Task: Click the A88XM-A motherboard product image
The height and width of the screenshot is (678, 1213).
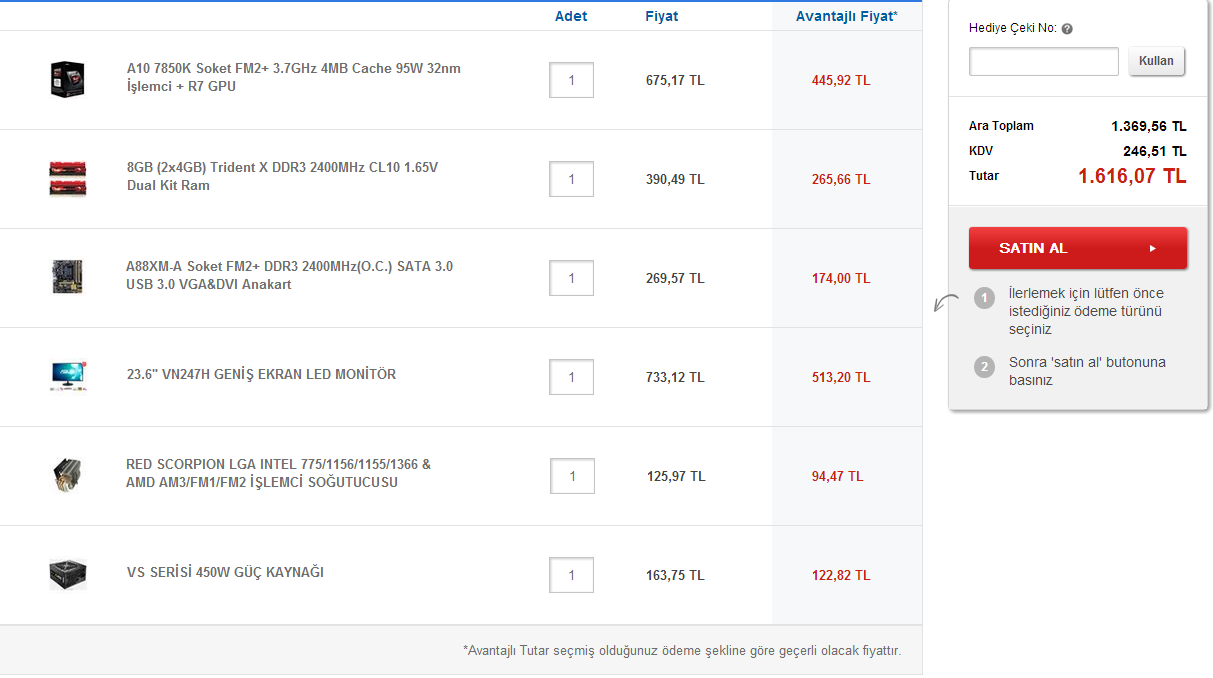Action: click(68, 277)
